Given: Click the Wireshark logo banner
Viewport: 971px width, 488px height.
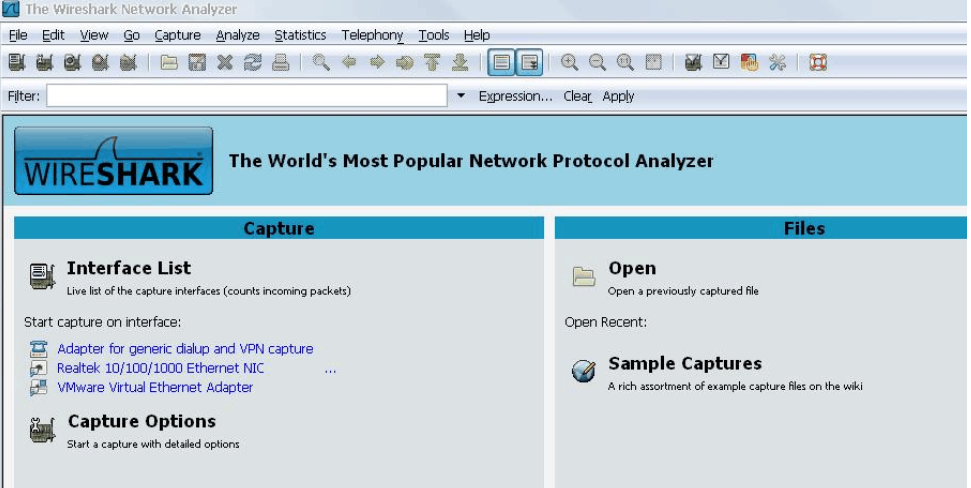Looking at the screenshot, I should click(x=113, y=161).
